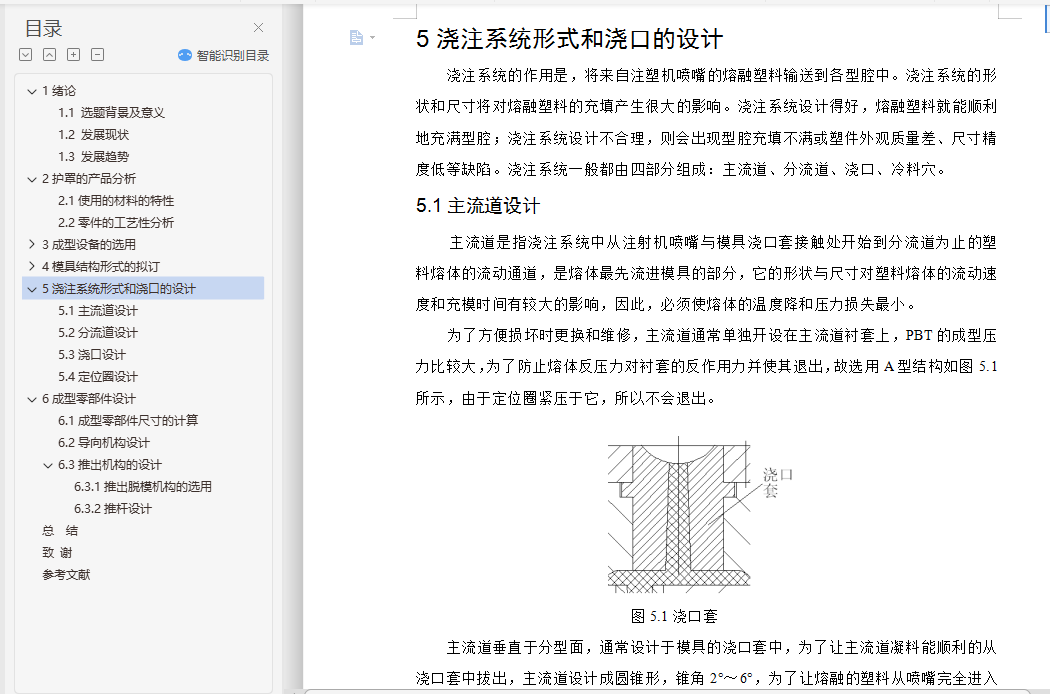Go to 参考文献 section
Screen dimensions: 1050x694
click(x=66, y=575)
